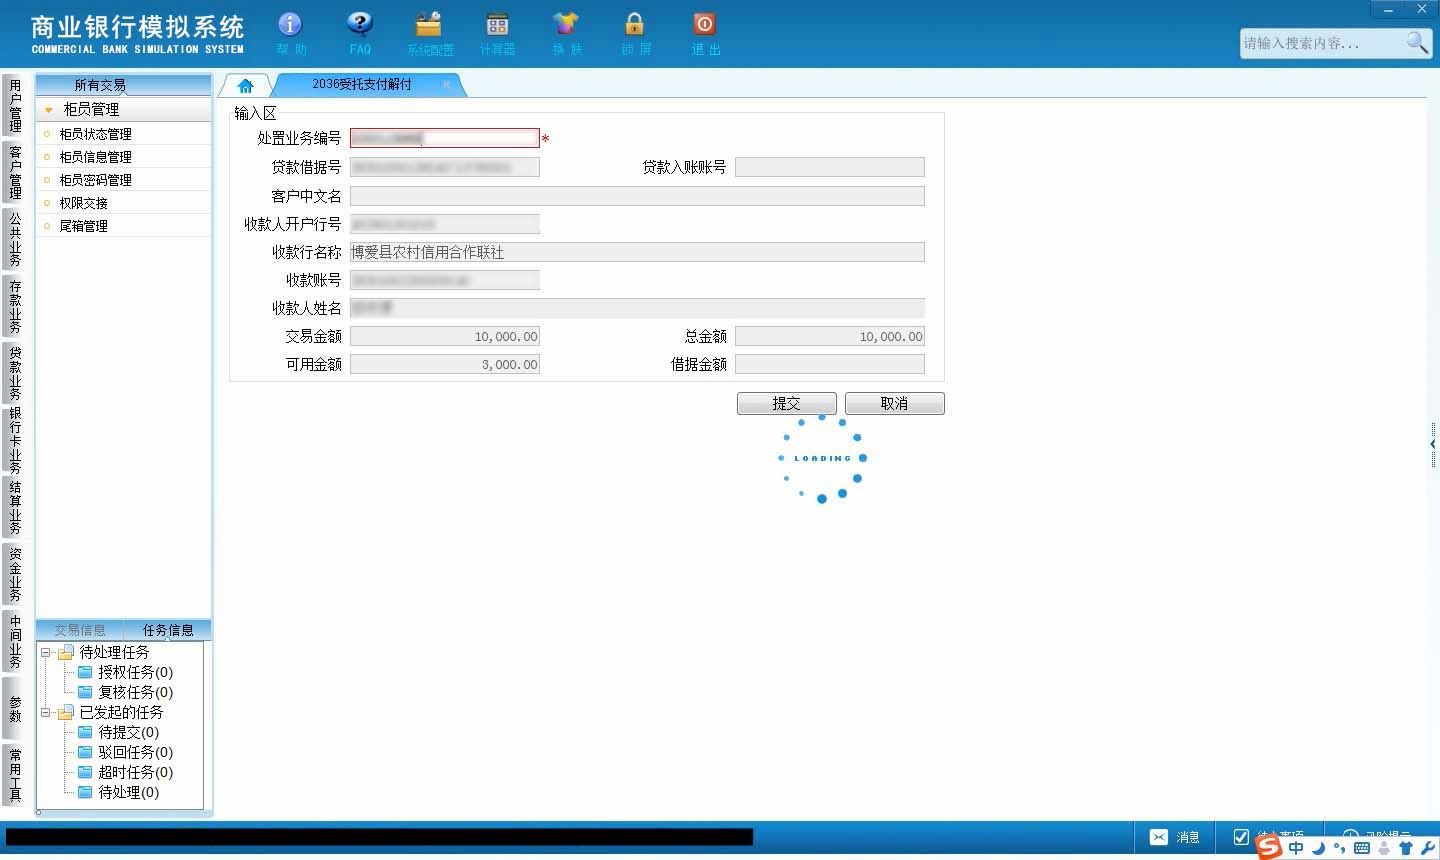The width and height of the screenshot is (1440, 860).
Task: Open the wrench tools icon on the IME bar
Action: pyautogui.click(x=1427, y=848)
